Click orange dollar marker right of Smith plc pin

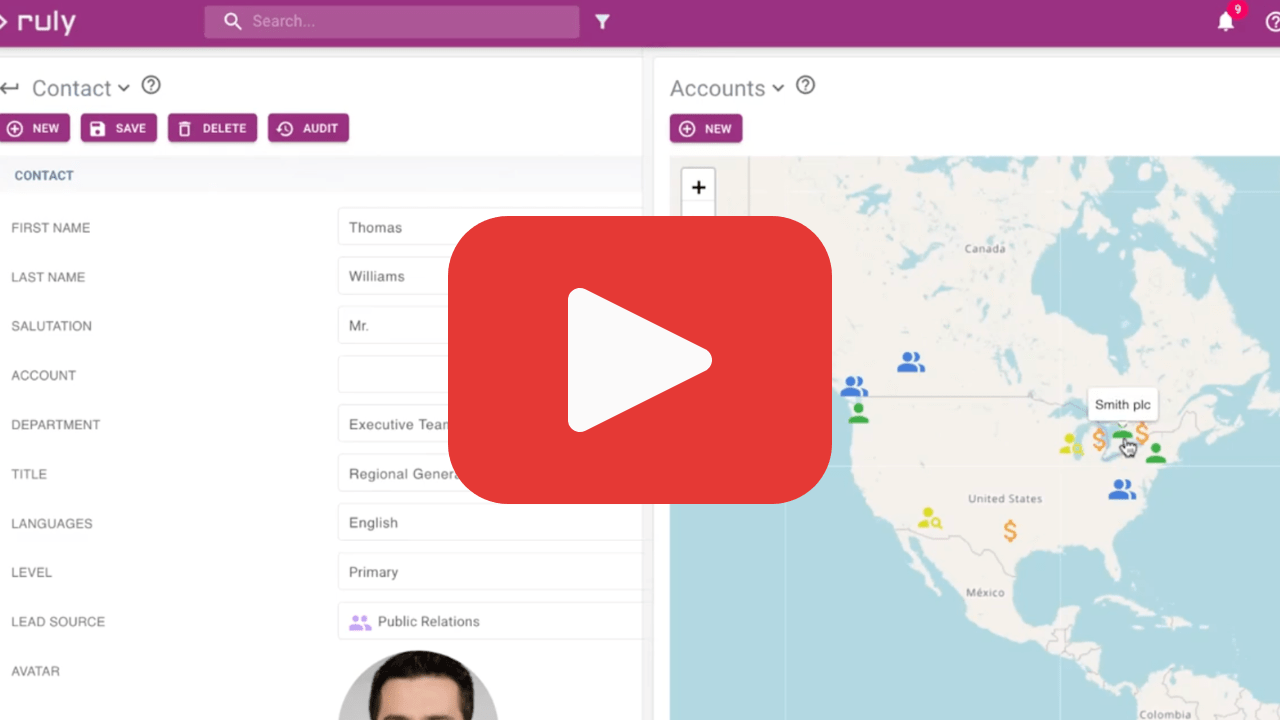[x=1142, y=433]
